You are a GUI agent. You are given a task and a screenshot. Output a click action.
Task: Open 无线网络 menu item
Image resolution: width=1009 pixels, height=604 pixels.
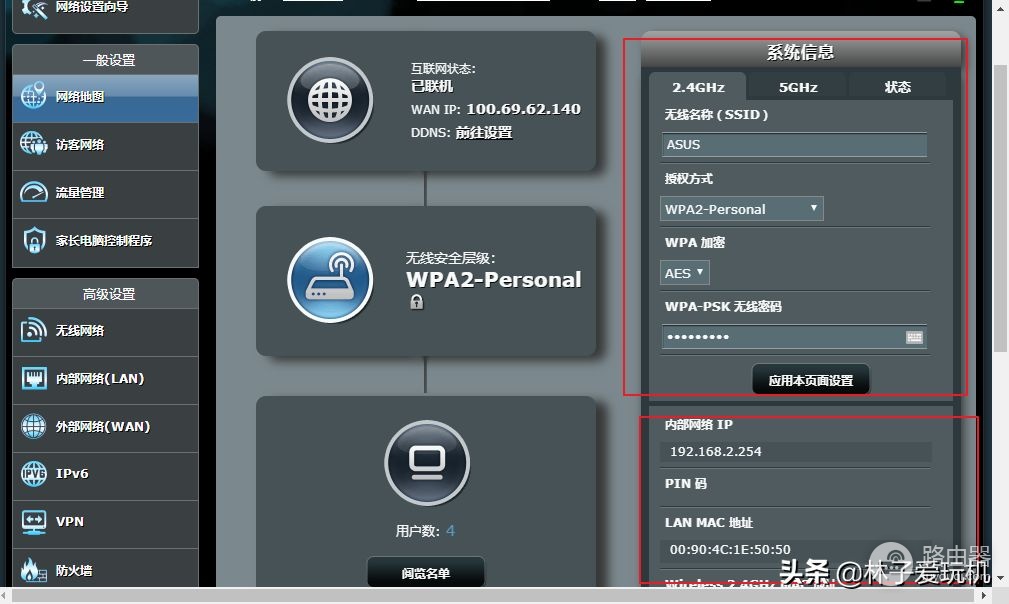click(x=106, y=333)
